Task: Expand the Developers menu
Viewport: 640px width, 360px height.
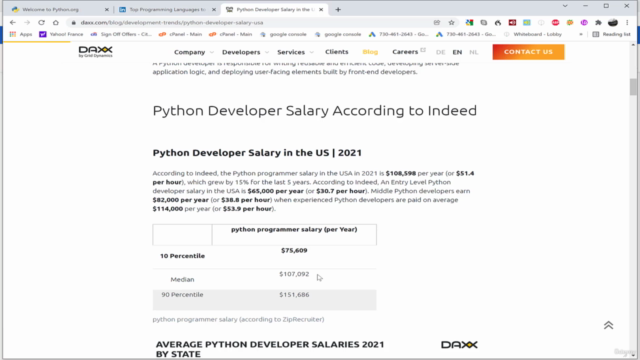Action: (245, 52)
